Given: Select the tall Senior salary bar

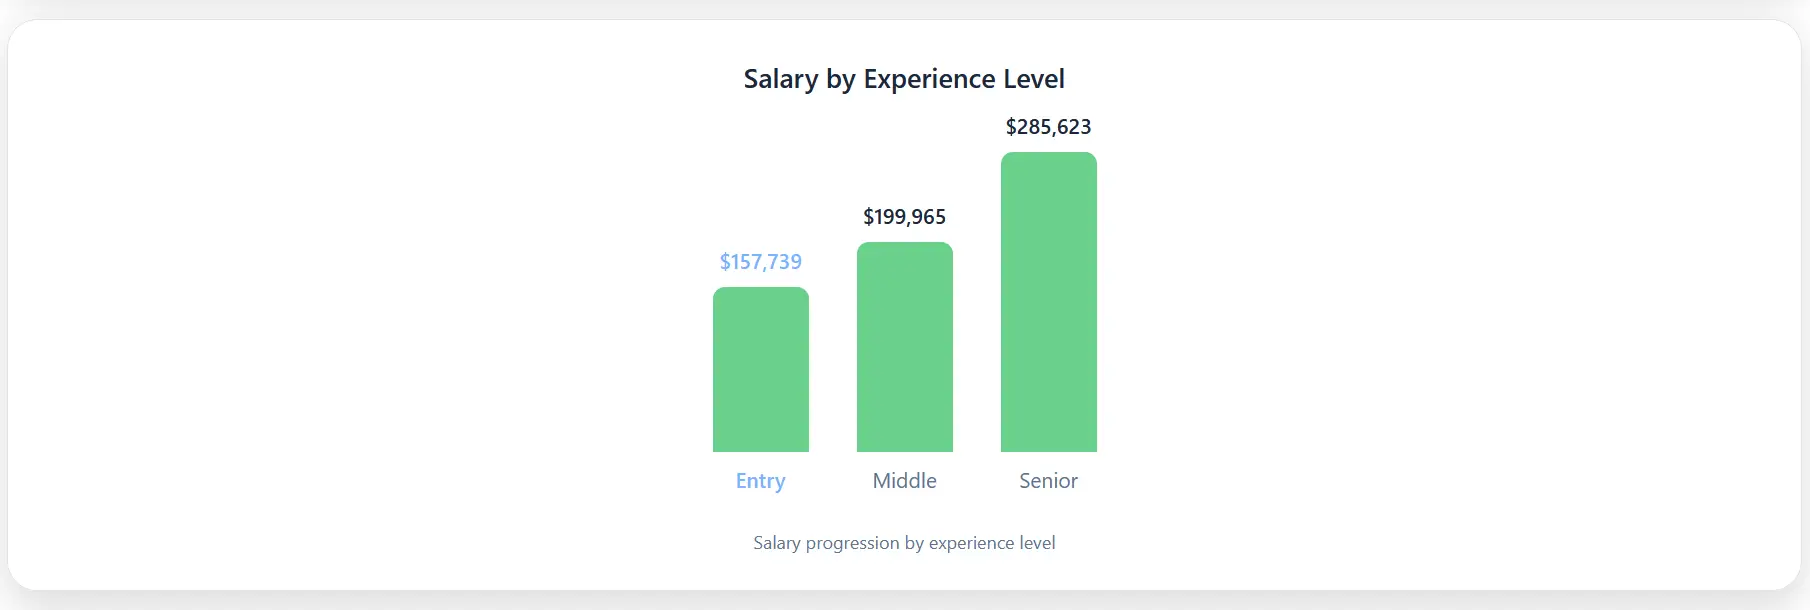Looking at the screenshot, I should point(1049,302).
